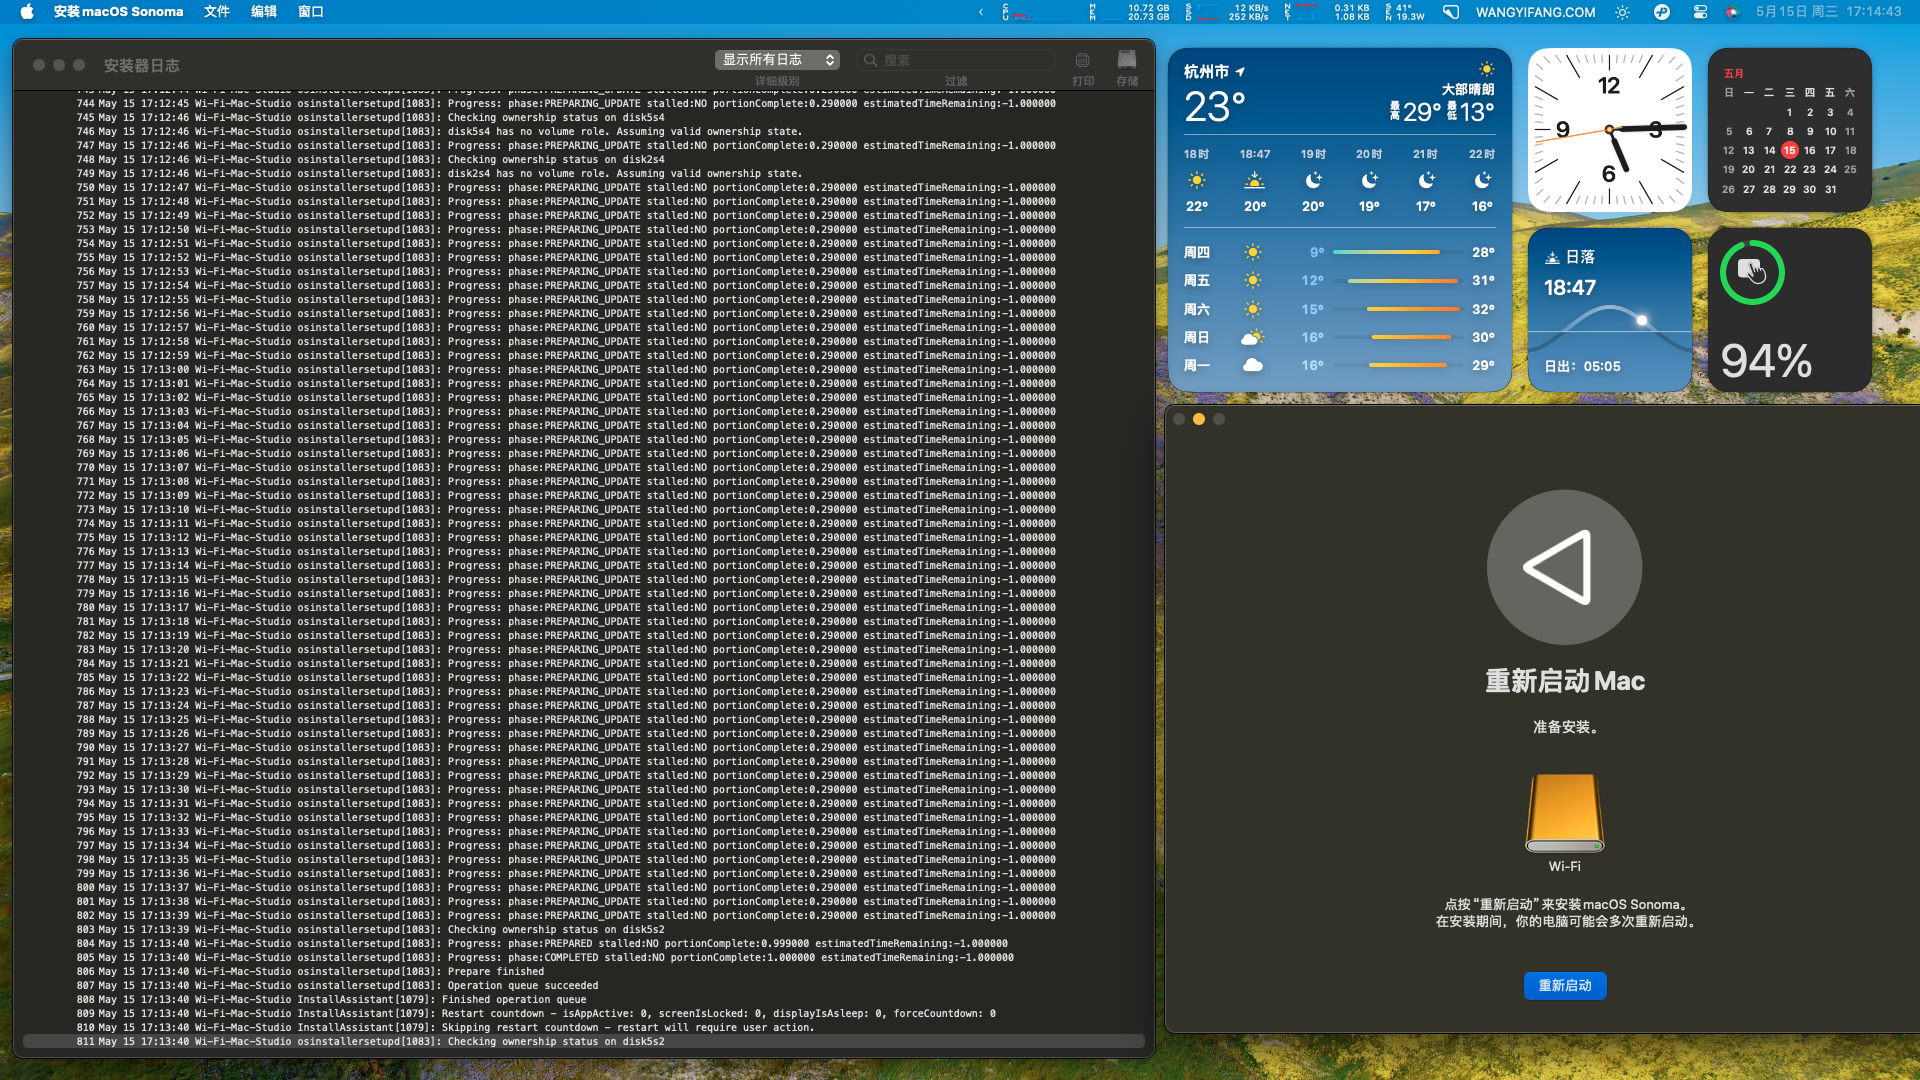Open Control Center from menu bar
The width and height of the screenshot is (1920, 1080).
click(x=1700, y=12)
